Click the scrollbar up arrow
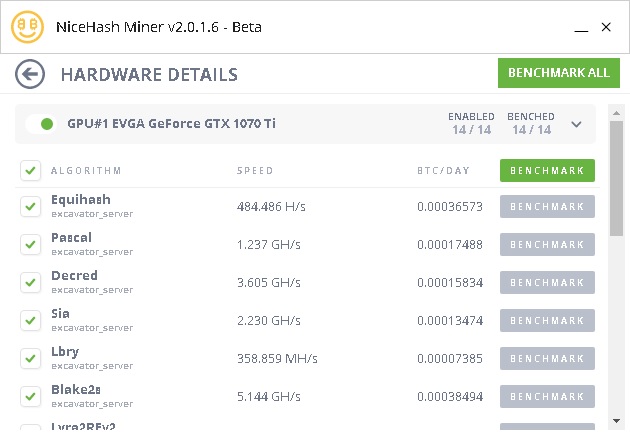The image size is (630, 440). coord(616,113)
